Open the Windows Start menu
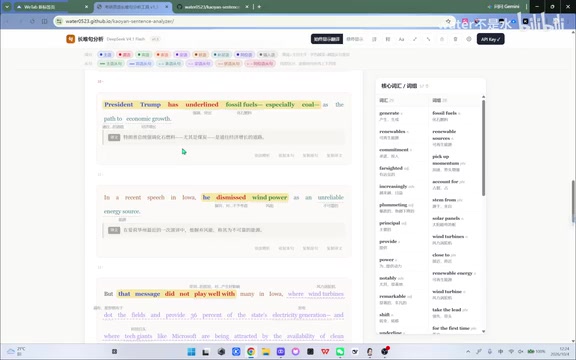Viewport: 576px width, 360px height. (x=191, y=352)
